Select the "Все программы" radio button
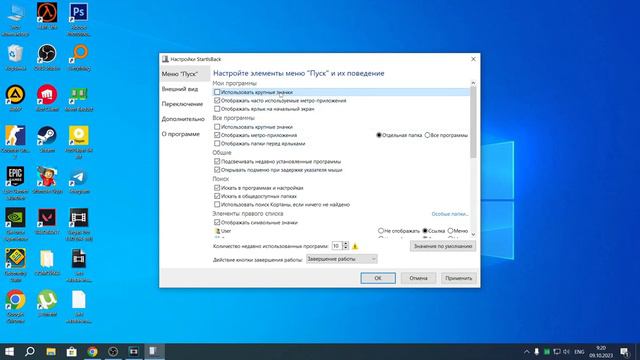Image resolution: width=640 pixels, height=360 pixels. click(427, 135)
